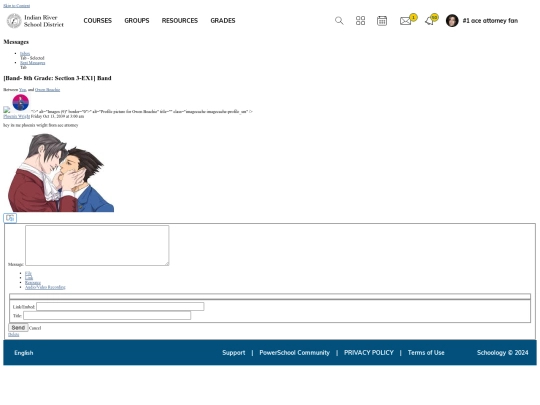Screen dimensions: 540x405
Task: Click the Send button
Action: coord(18,328)
